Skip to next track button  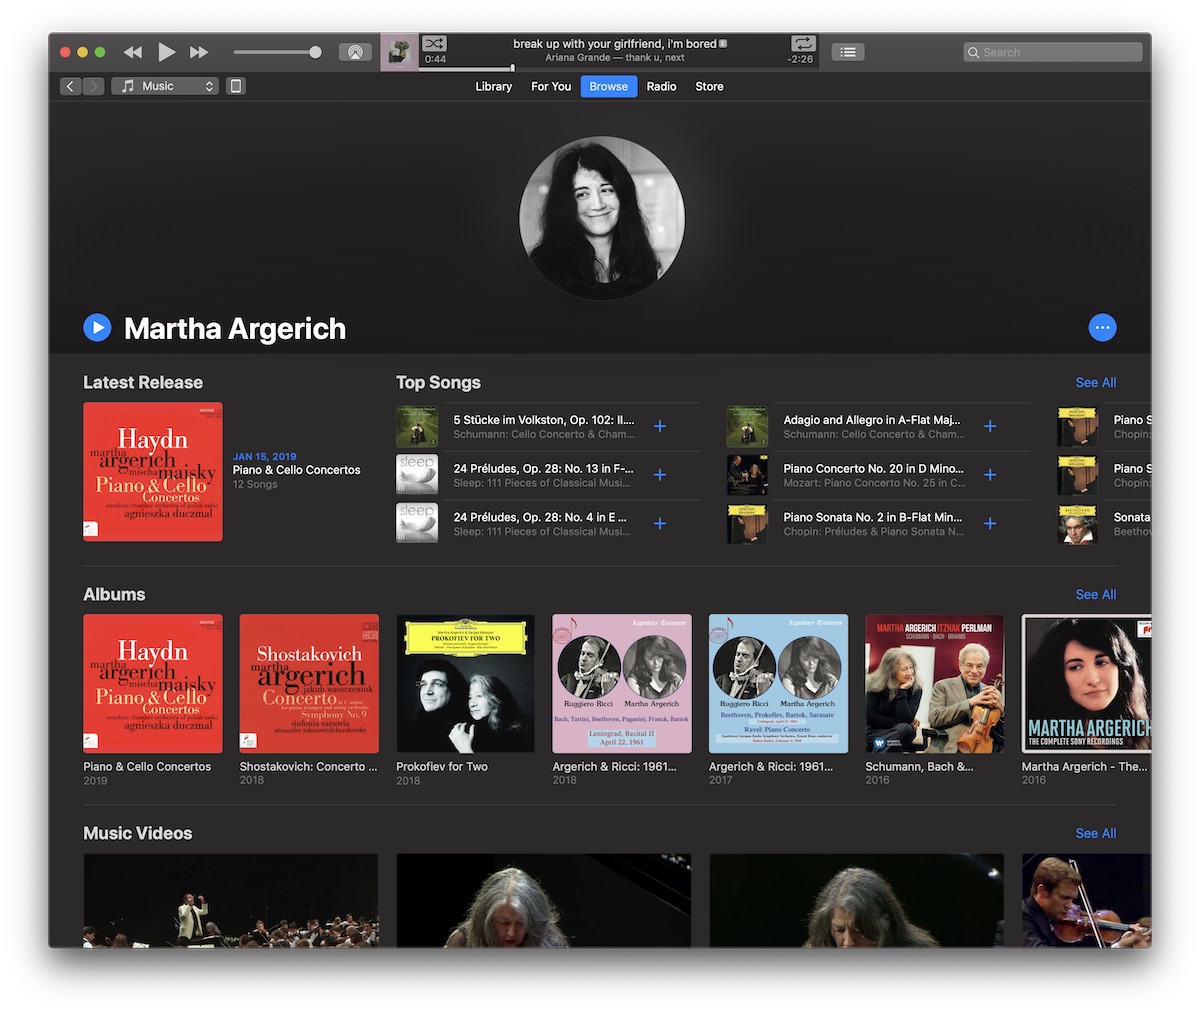click(x=199, y=52)
